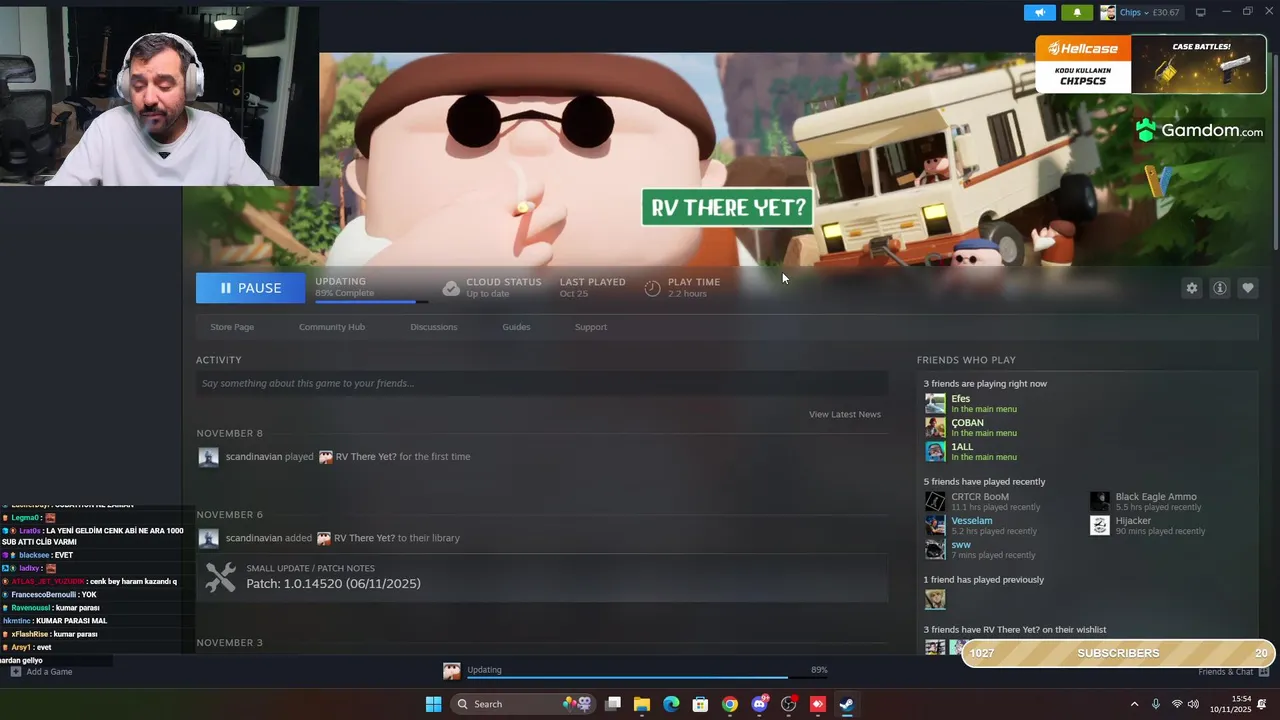The height and width of the screenshot is (720, 1280).
Task: Open friend Vesselam avatar
Action: point(935,525)
